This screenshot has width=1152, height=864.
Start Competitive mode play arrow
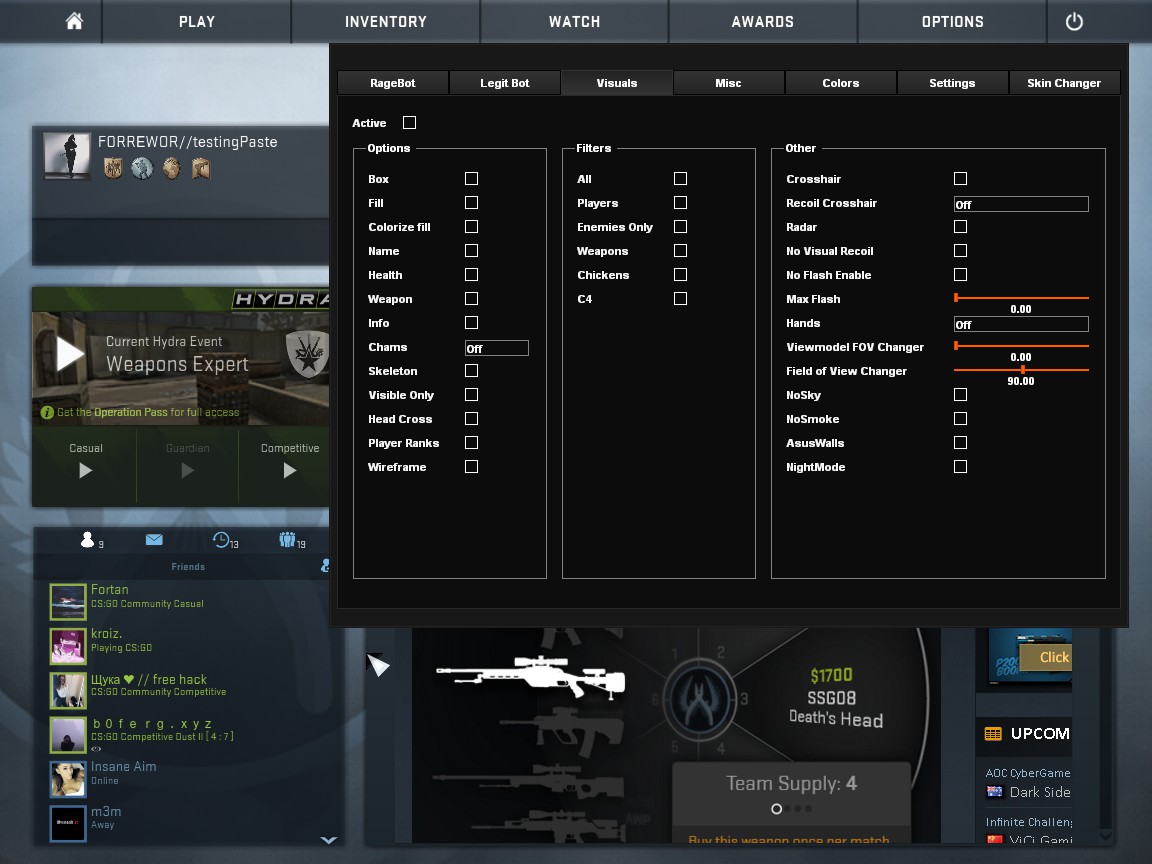(x=289, y=470)
